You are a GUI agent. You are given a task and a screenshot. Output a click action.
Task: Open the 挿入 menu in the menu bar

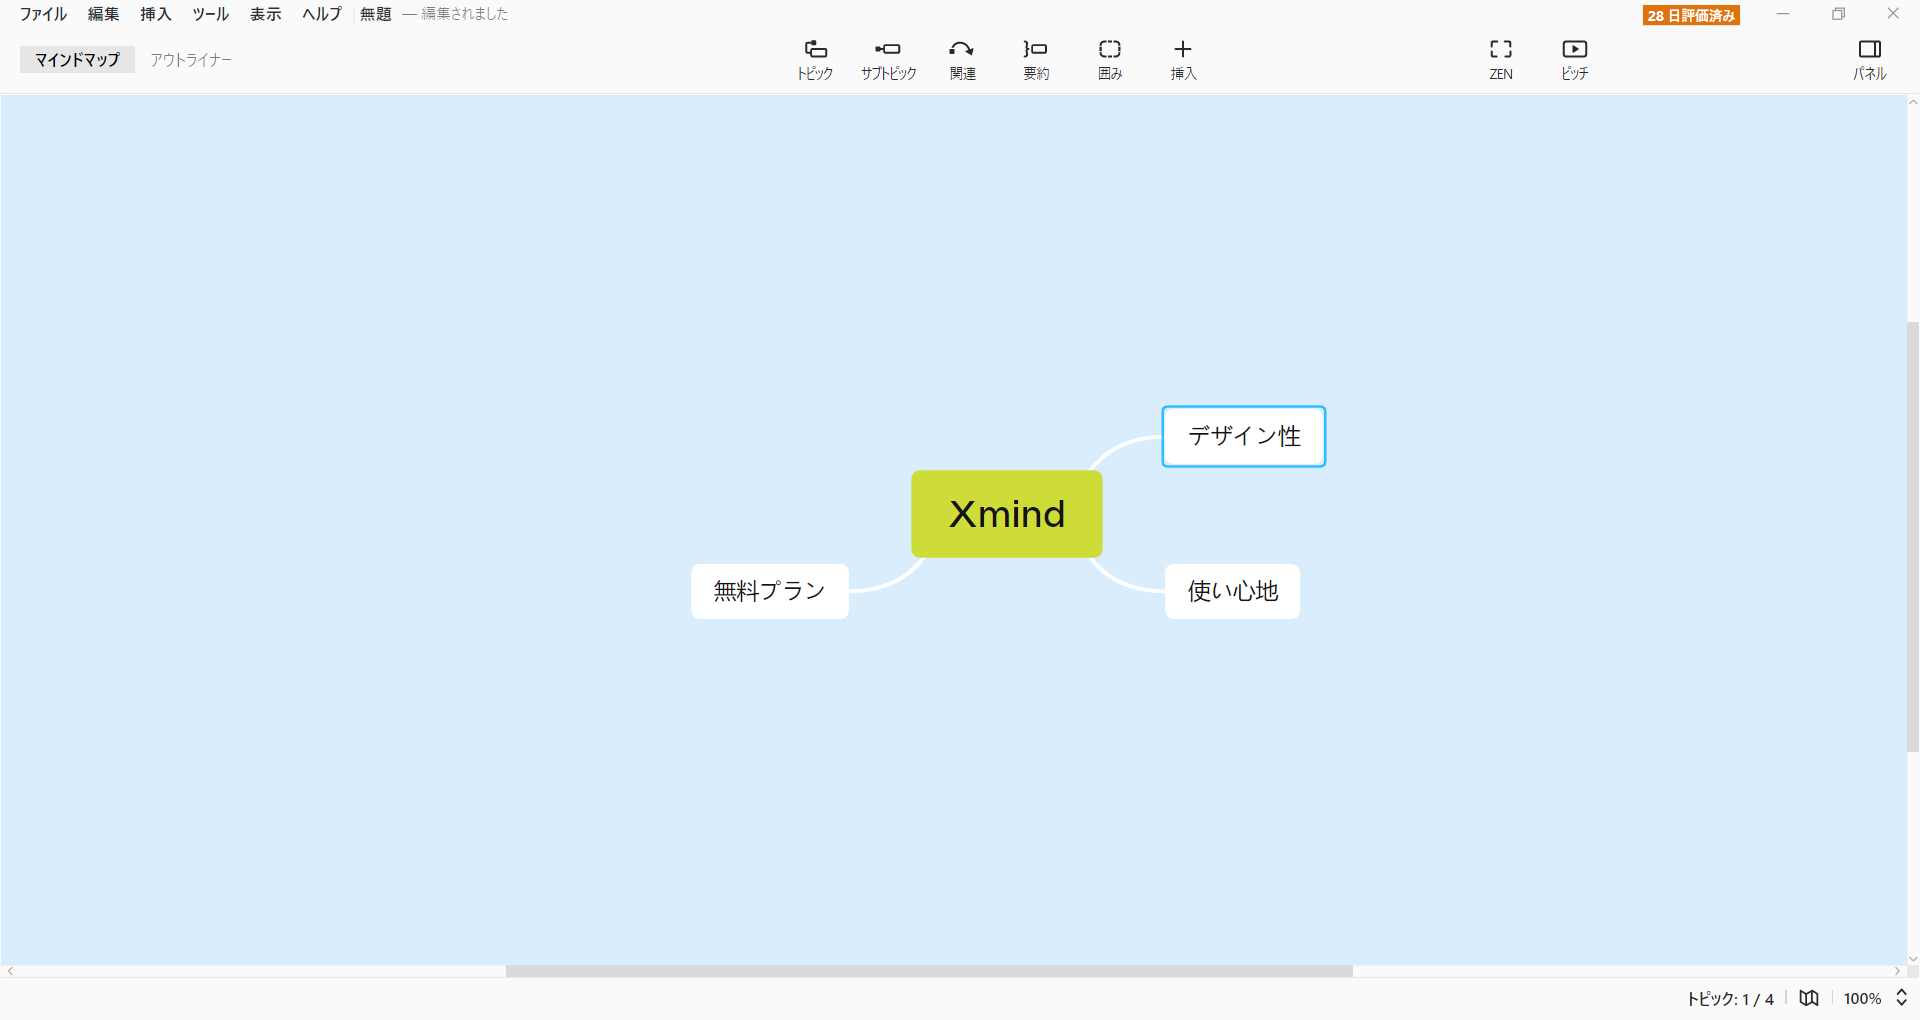pyautogui.click(x=155, y=14)
